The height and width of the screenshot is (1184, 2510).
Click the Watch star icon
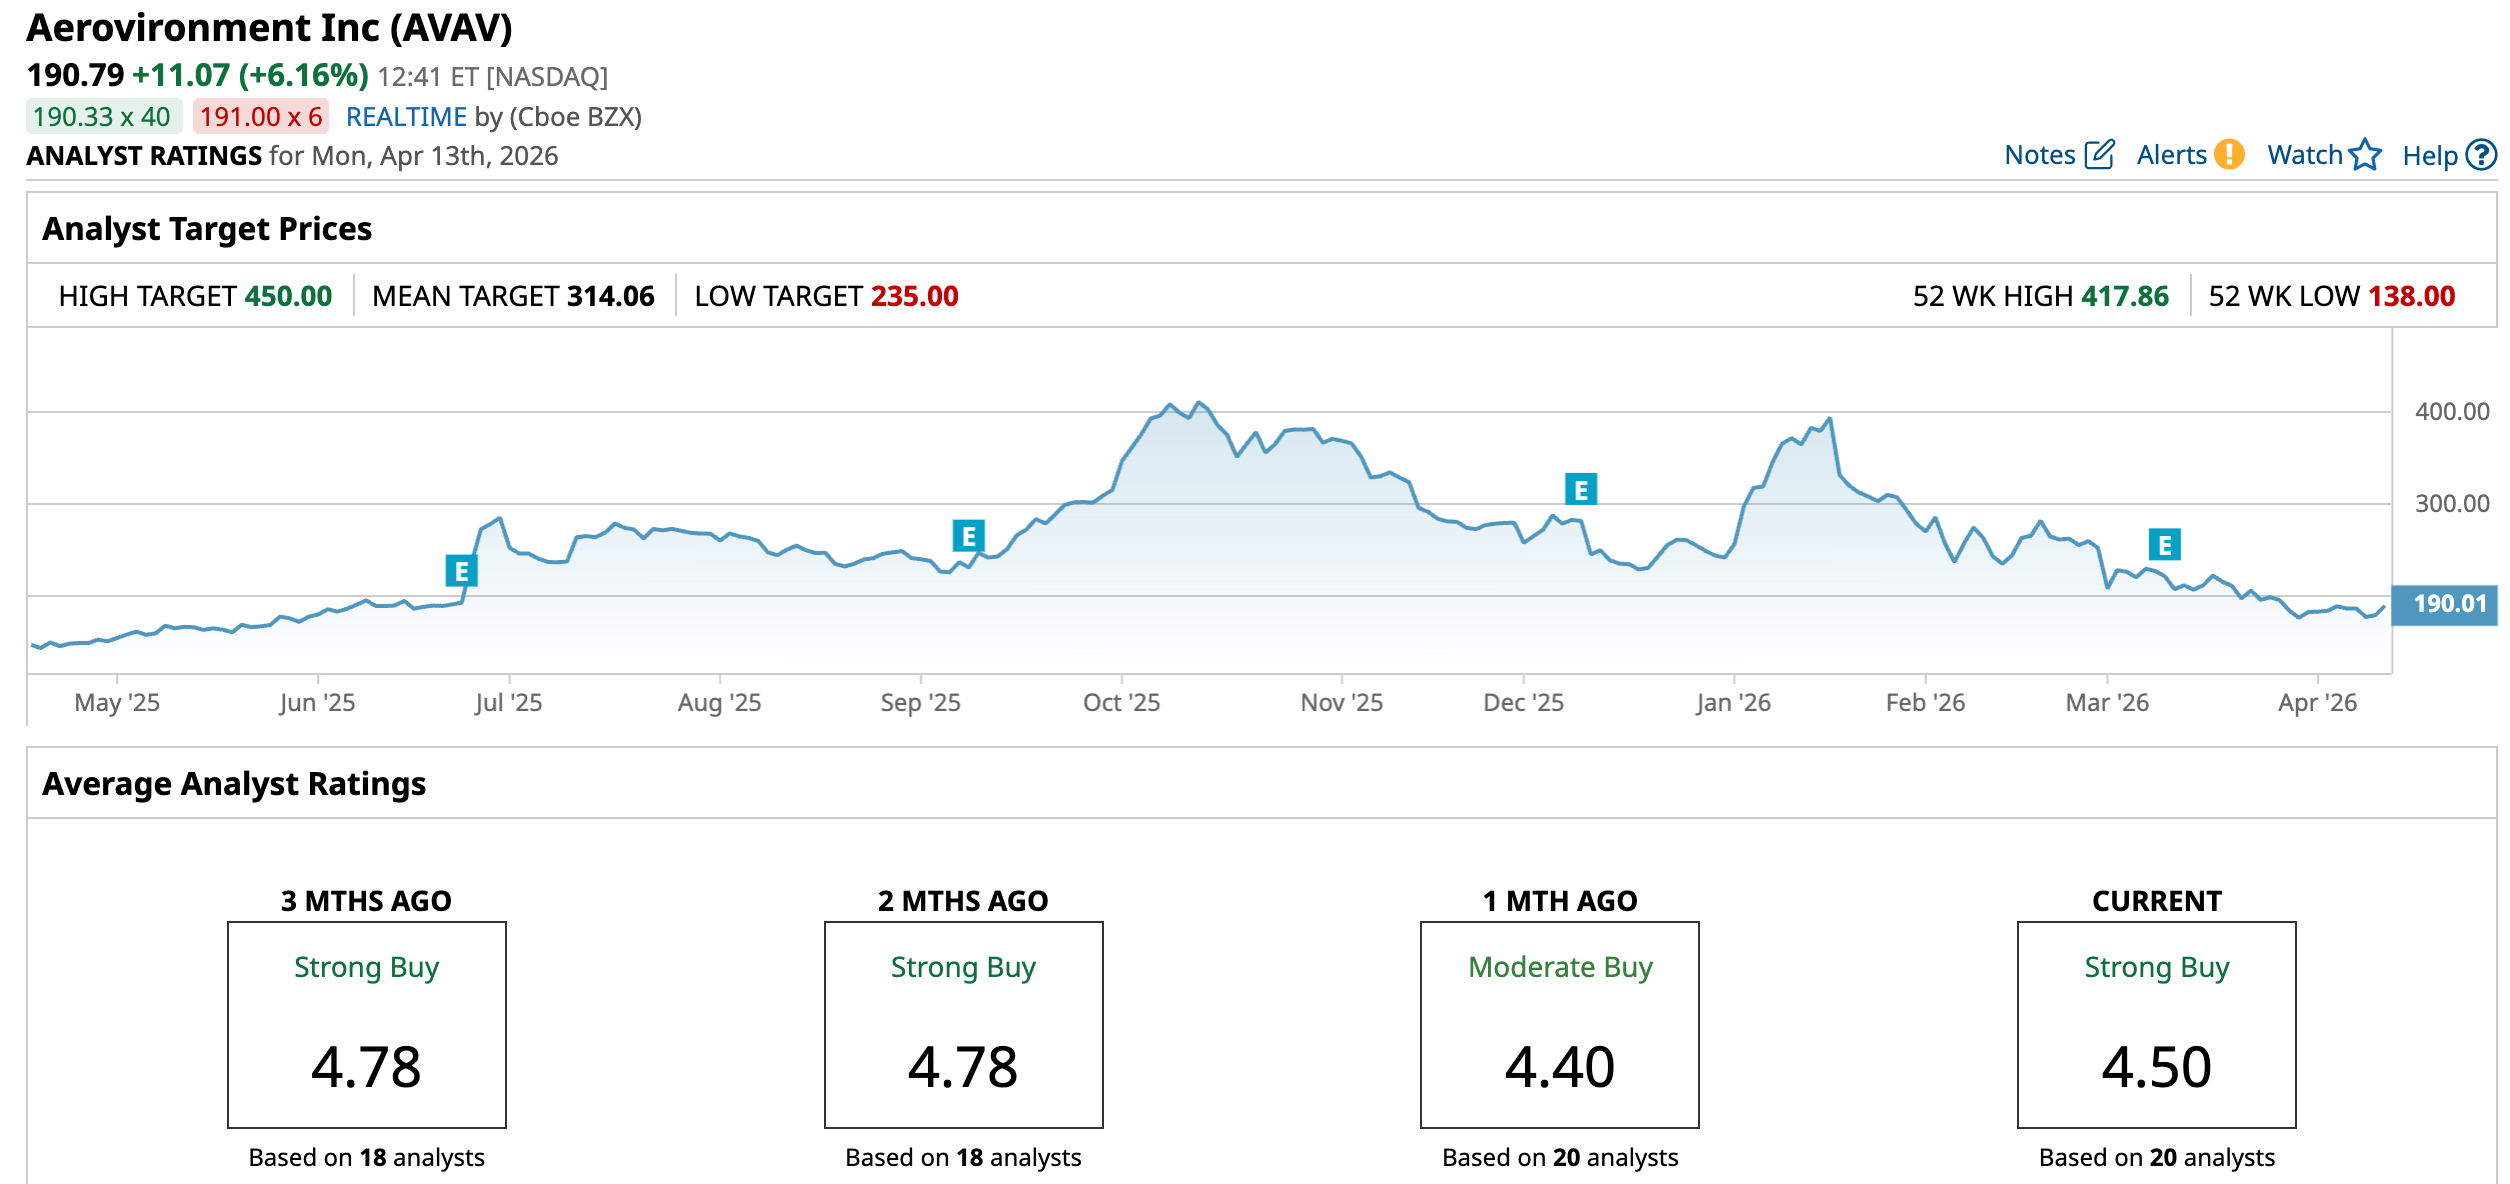2365,155
